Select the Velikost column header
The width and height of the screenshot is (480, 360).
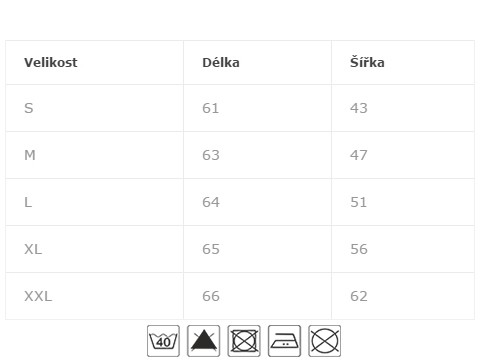(51, 62)
